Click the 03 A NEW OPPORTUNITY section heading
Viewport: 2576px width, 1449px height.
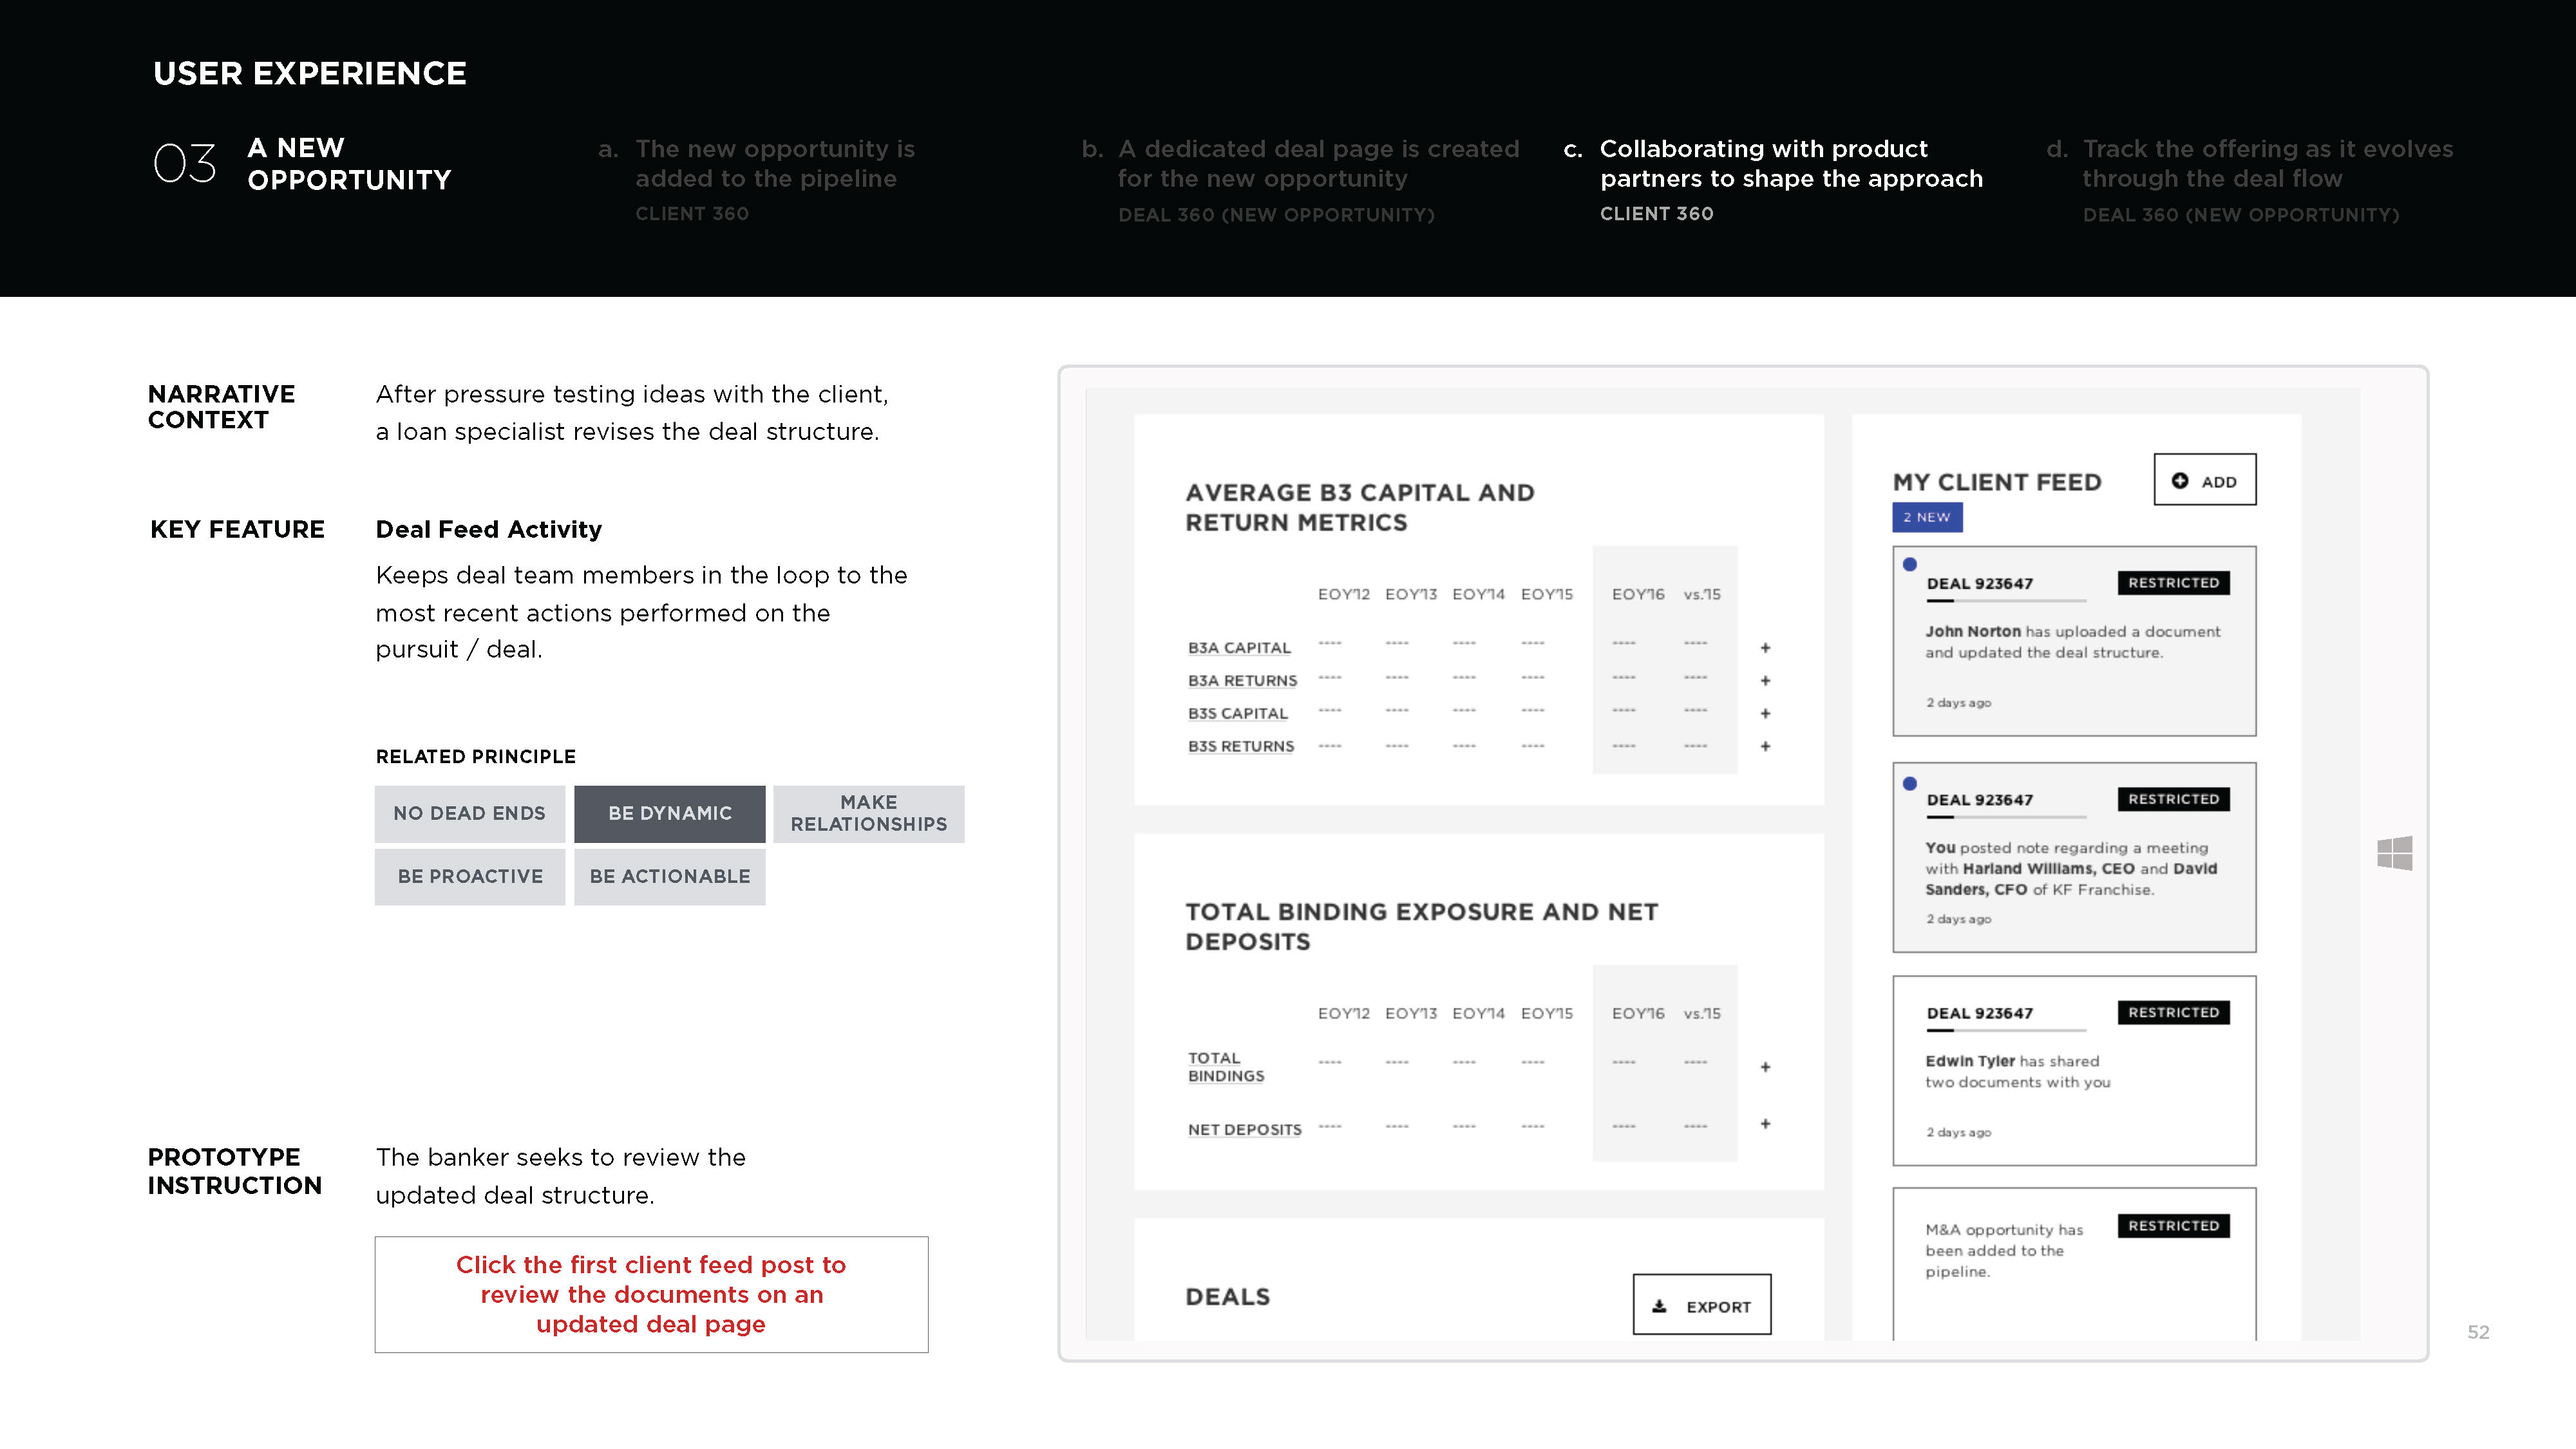click(302, 164)
